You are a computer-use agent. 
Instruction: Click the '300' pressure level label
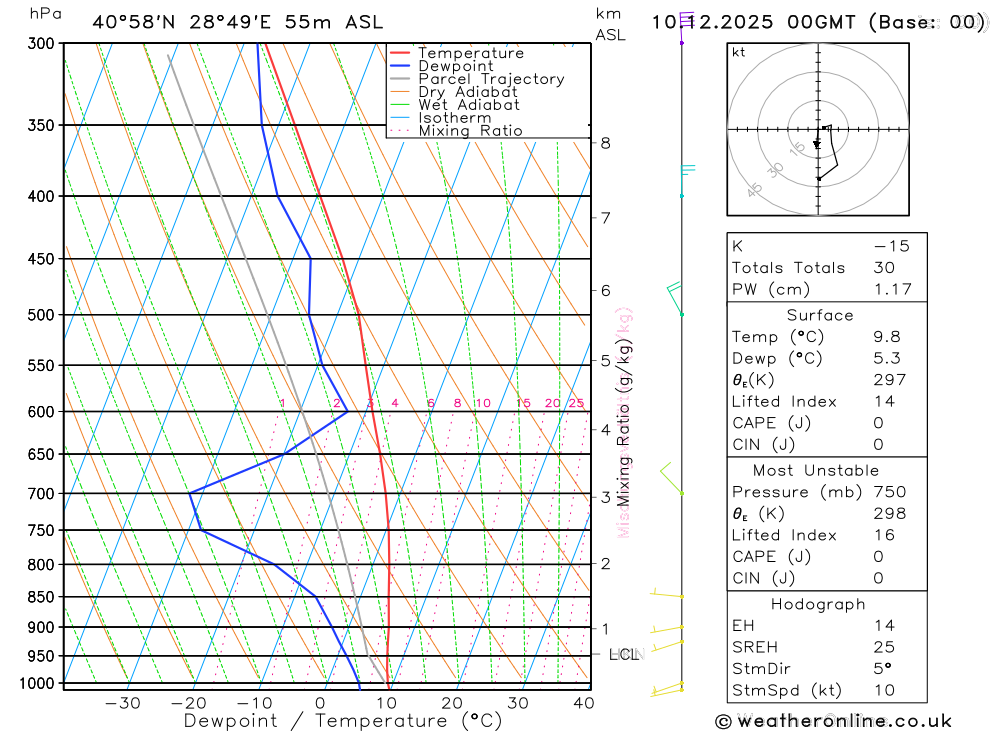point(41,43)
